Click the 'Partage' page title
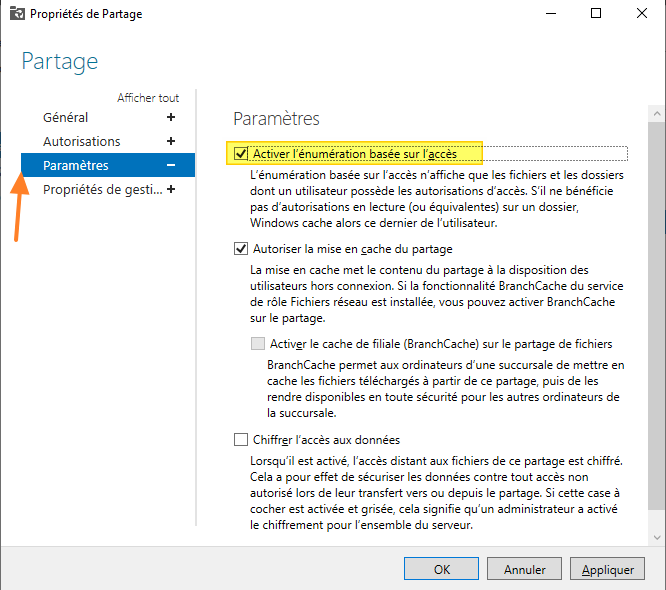This screenshot has height=590, width=666. (60, 62)
